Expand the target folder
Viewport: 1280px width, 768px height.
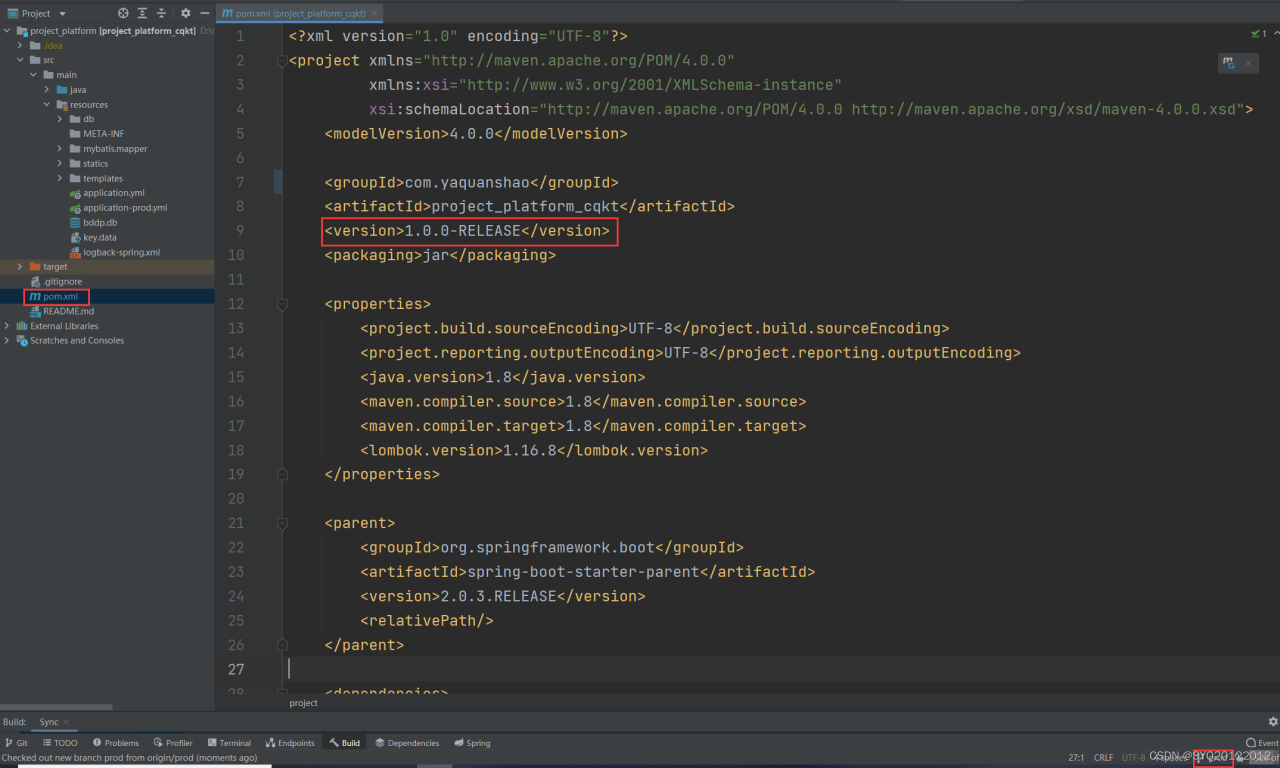pos(21,267)
